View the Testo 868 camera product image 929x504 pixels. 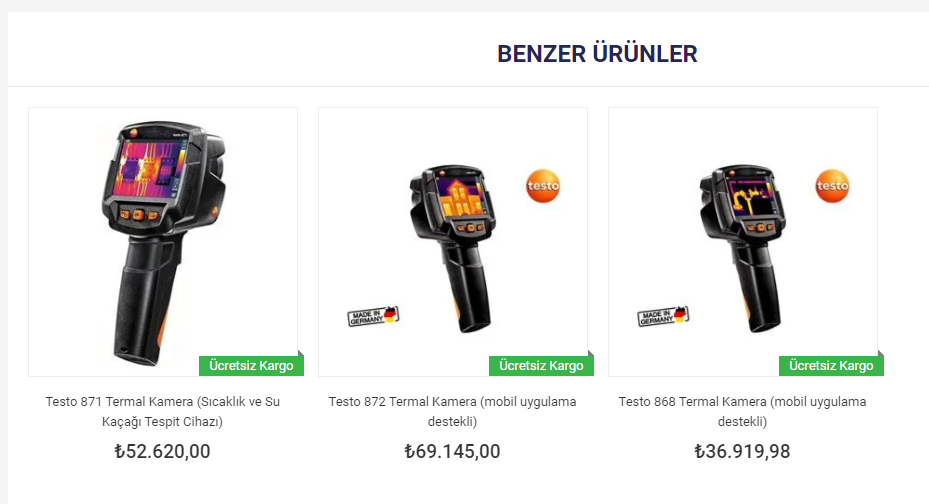pyautogui.click(x=742, y=242)
